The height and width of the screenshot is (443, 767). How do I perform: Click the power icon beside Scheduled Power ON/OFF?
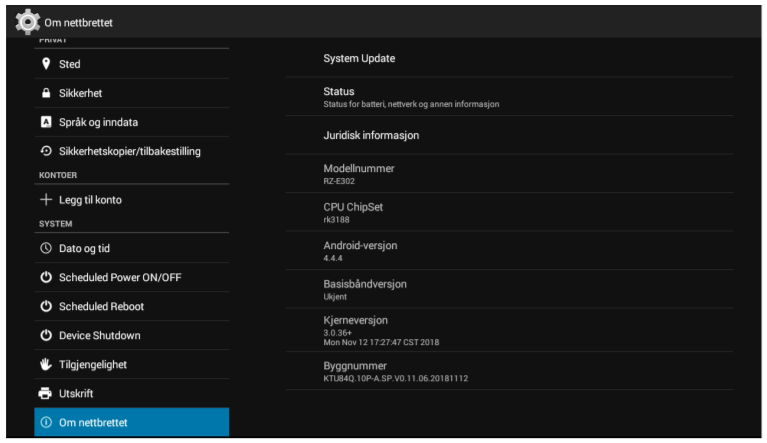(x=46, y=277)
